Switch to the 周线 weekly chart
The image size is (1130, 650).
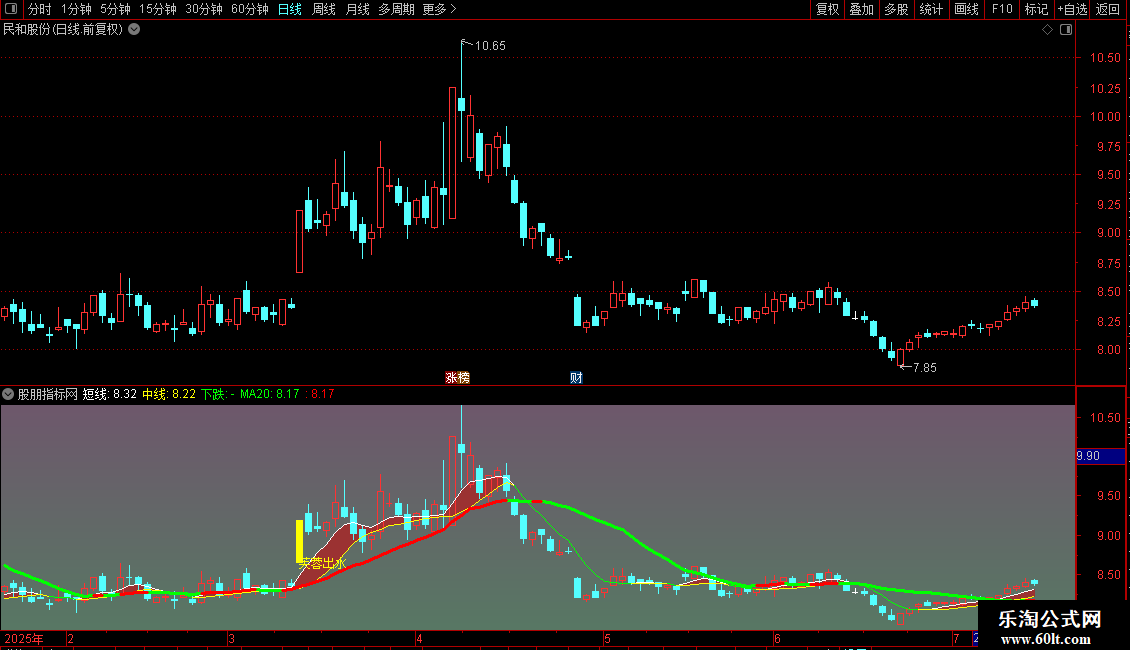tap(324, 9)
